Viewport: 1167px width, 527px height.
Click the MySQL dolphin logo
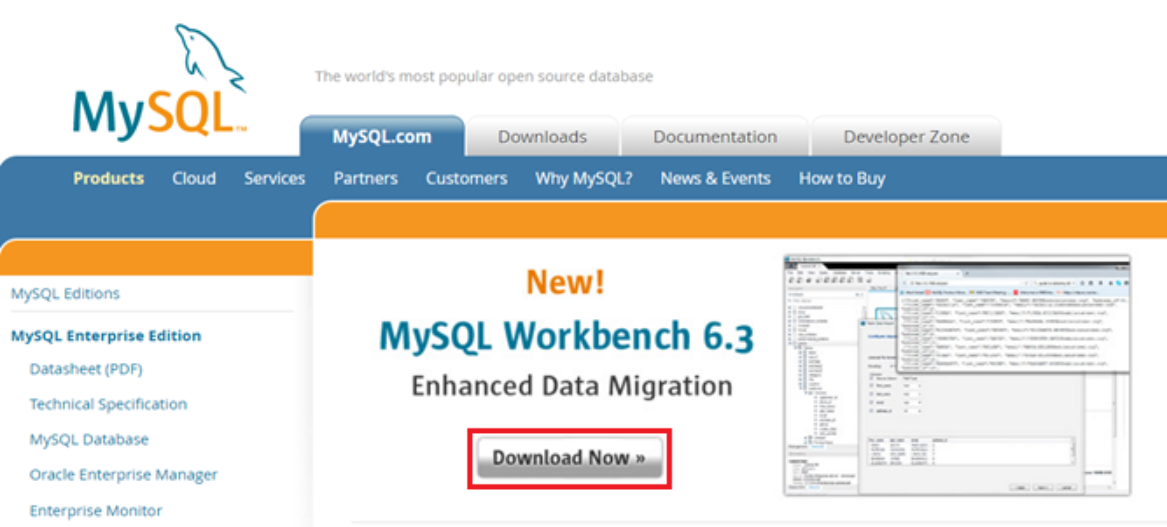pos(160,82)
